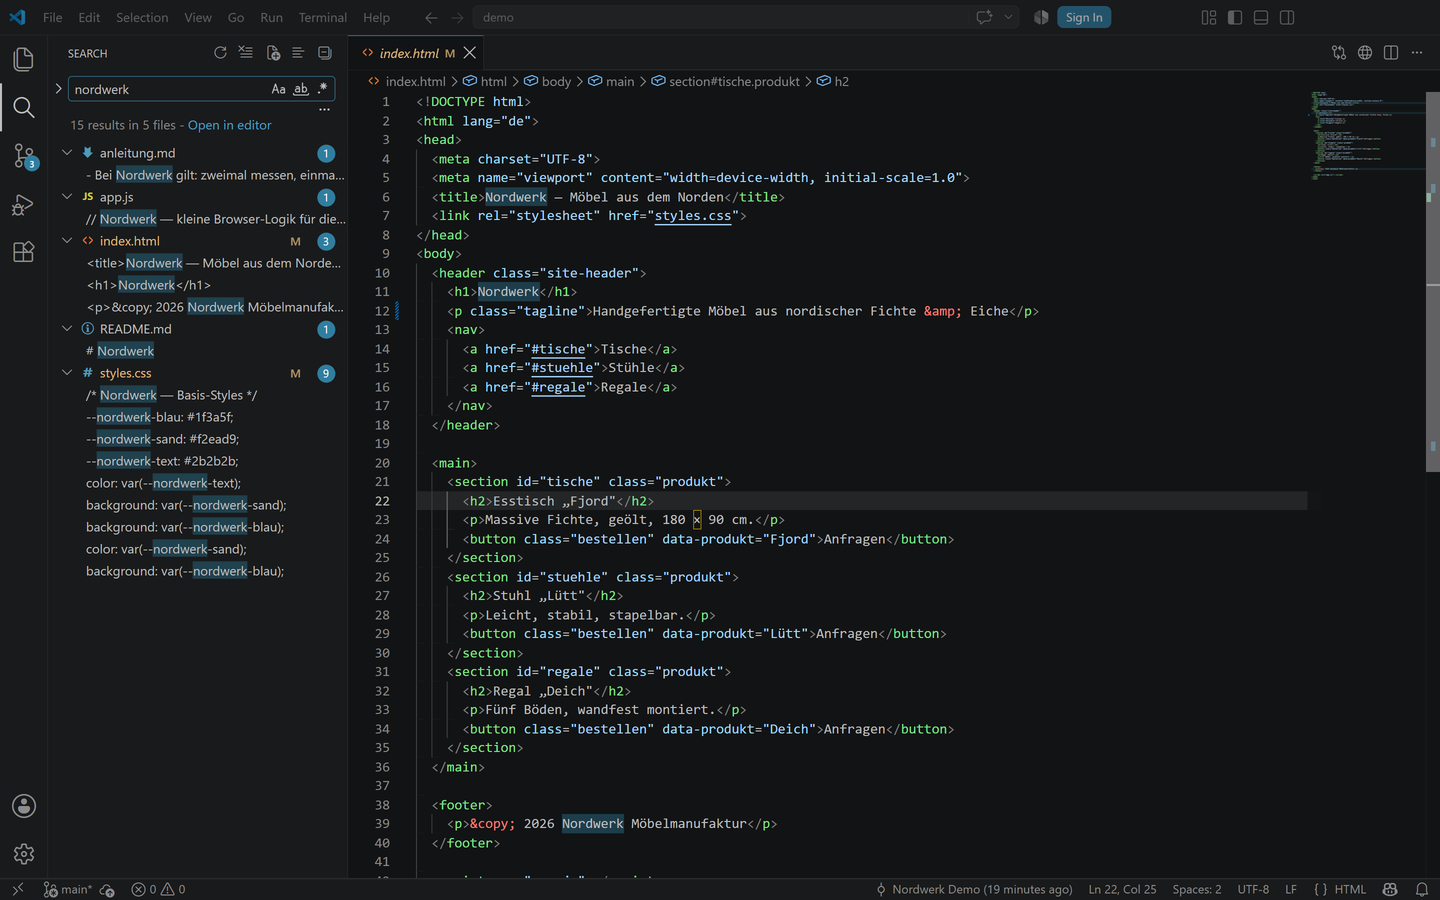Go back with the left arrow in title bar

(x=431, y=17)
